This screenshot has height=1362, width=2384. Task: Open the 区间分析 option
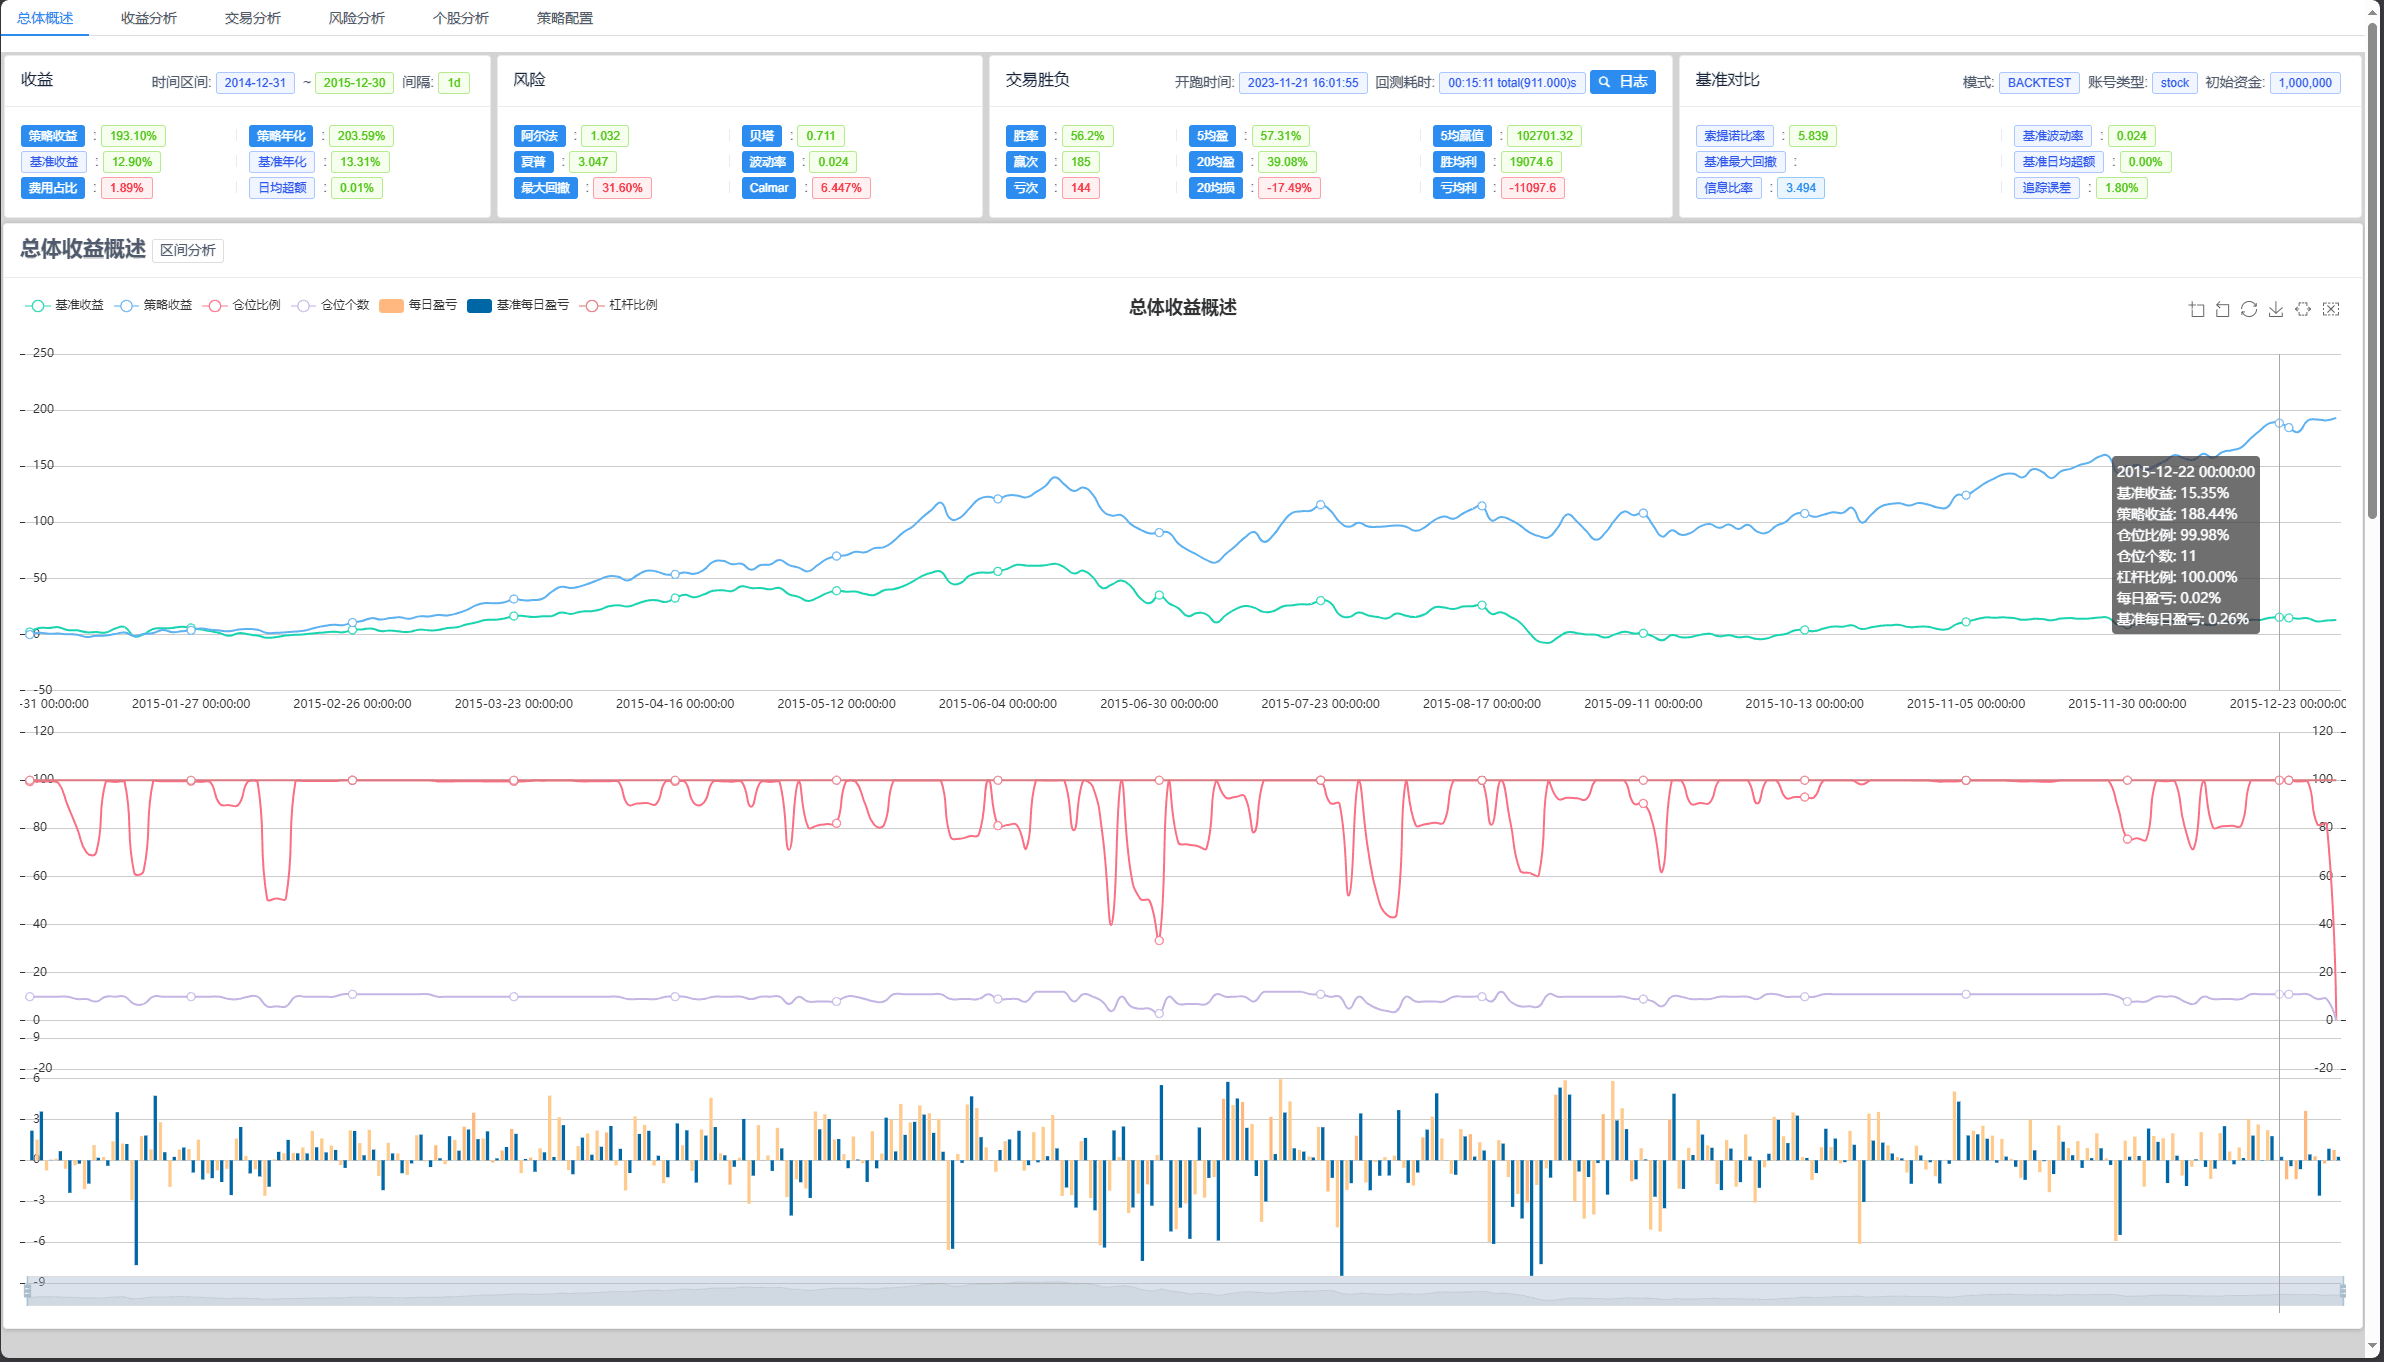pyautogui.click(x=188, y=250)
